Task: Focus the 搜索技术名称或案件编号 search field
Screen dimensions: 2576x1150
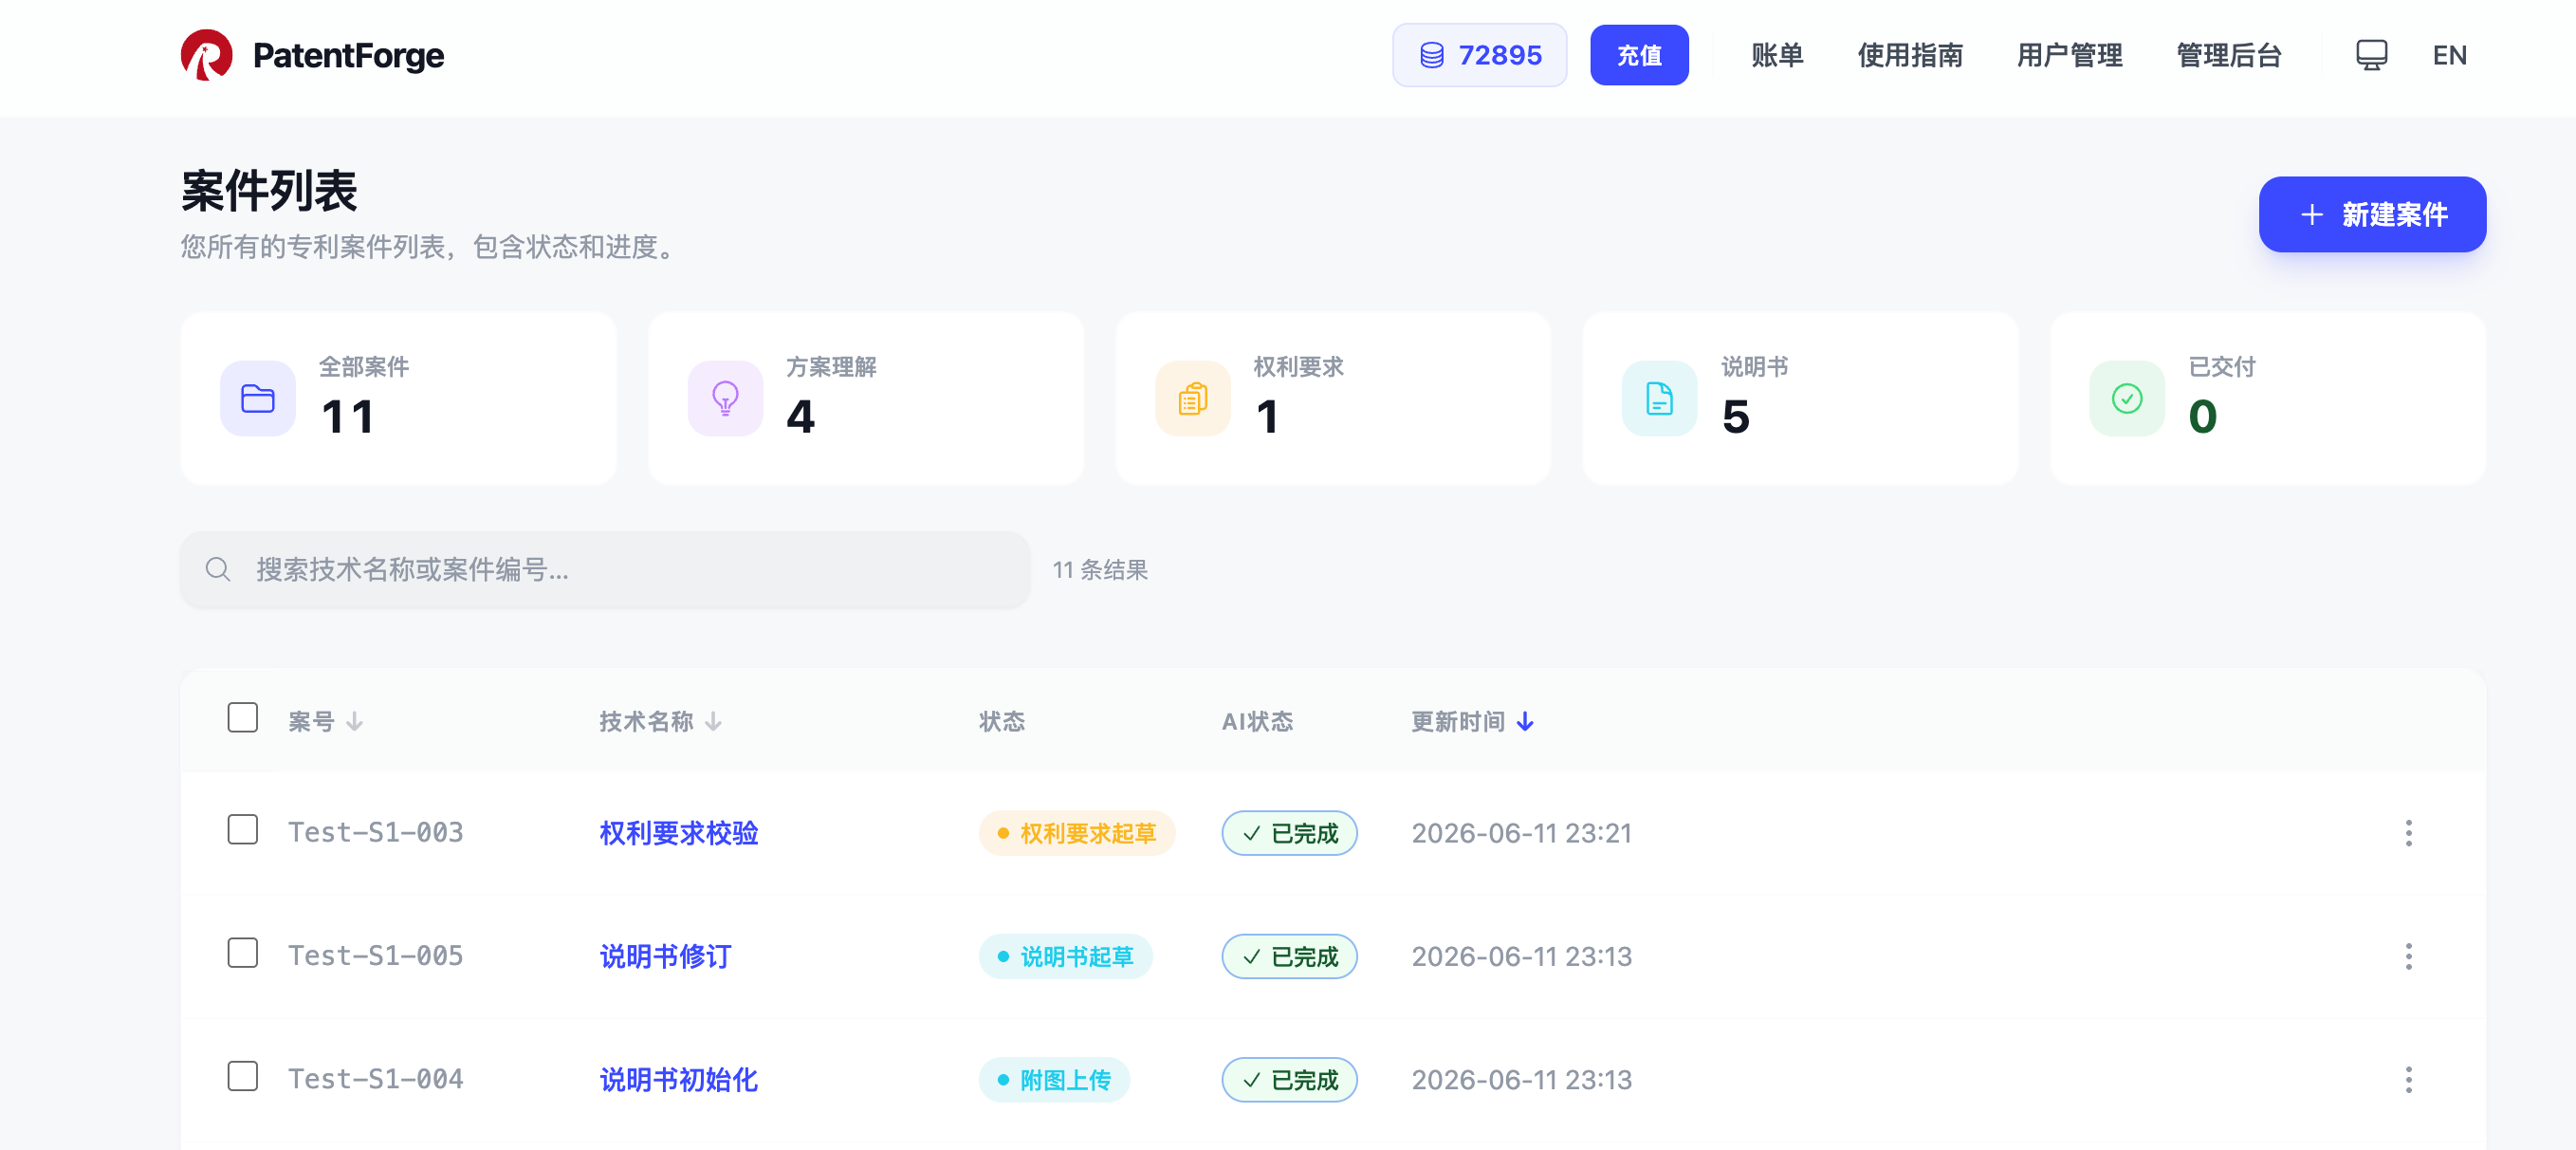Action: pos(605,570)
